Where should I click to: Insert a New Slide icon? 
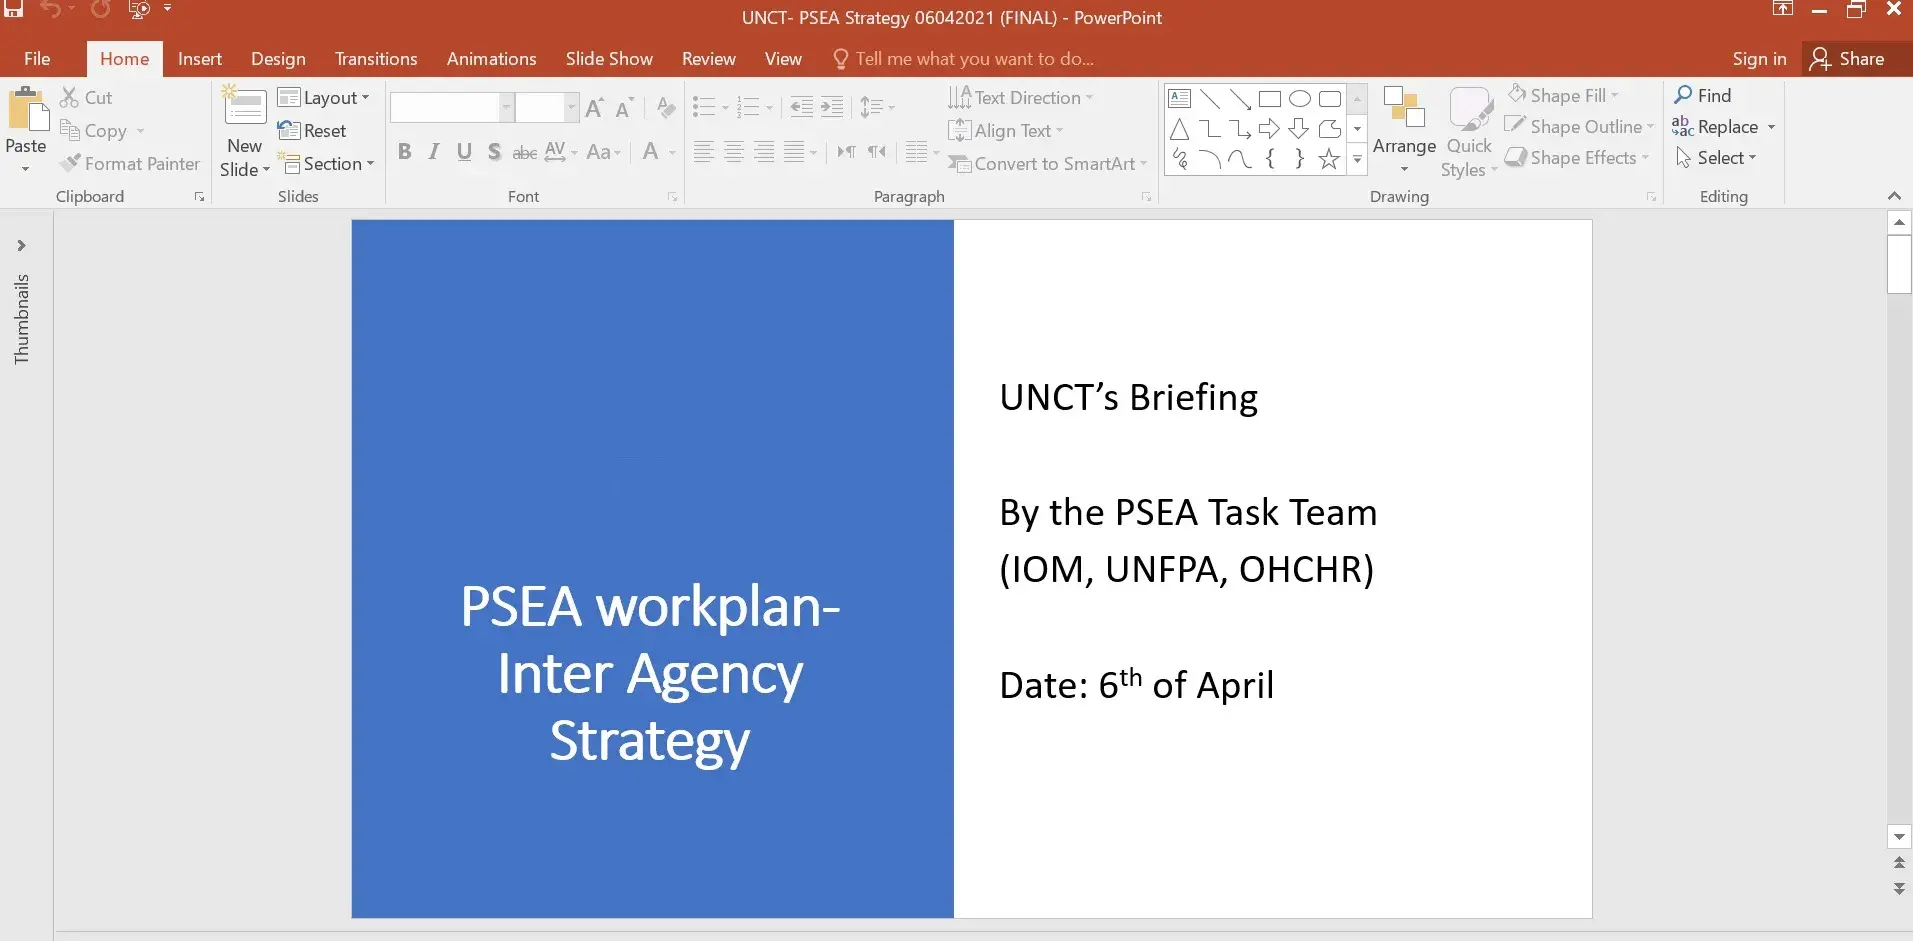click(x=245, y=107)
